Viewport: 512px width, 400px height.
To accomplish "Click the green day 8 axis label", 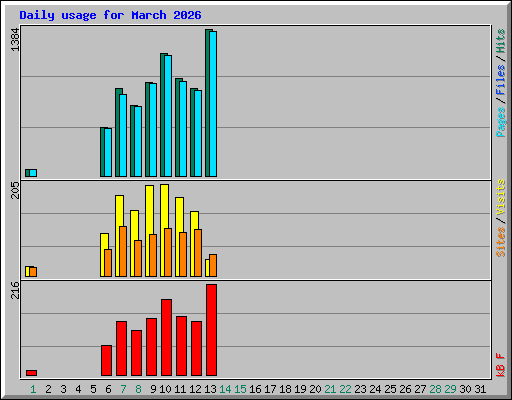I will tap(138, 389).
